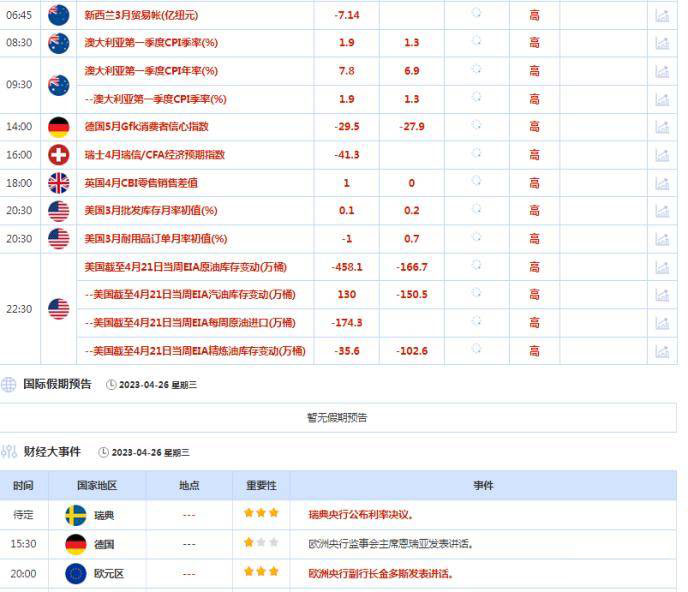This screenshot has height=592, width=688.
Task: Click US flag at 22:30
Action: (58, 309)
